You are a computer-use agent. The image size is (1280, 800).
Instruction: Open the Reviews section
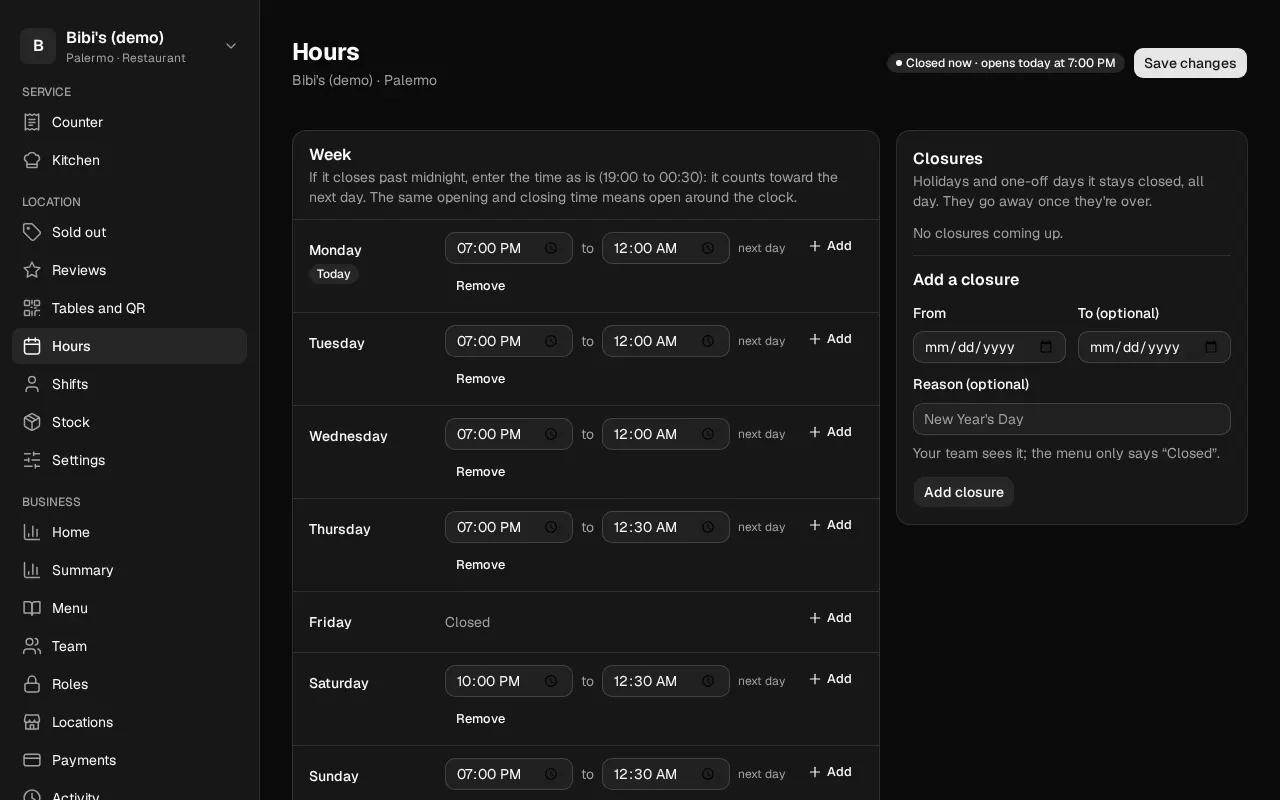[x=129, y=270]
